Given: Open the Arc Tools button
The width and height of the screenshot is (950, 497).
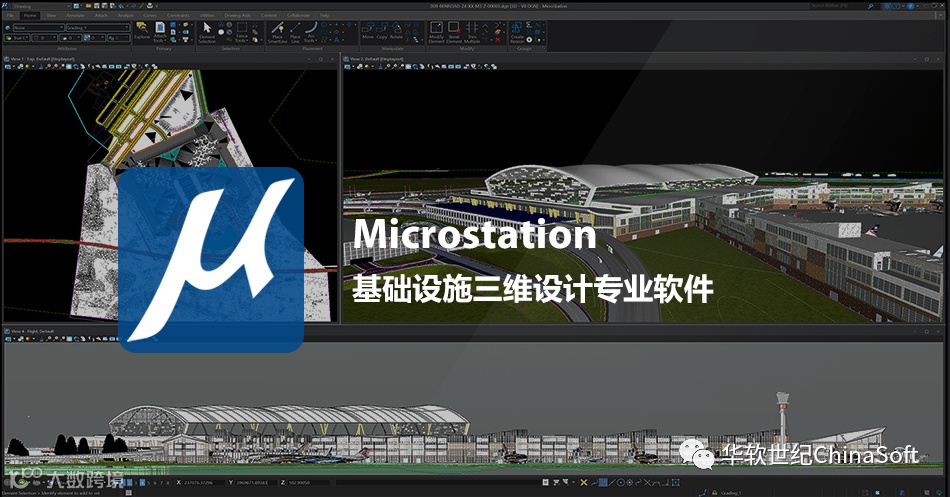Looking at the screenshot, I should pyautogui.click(x=311, y=32).
